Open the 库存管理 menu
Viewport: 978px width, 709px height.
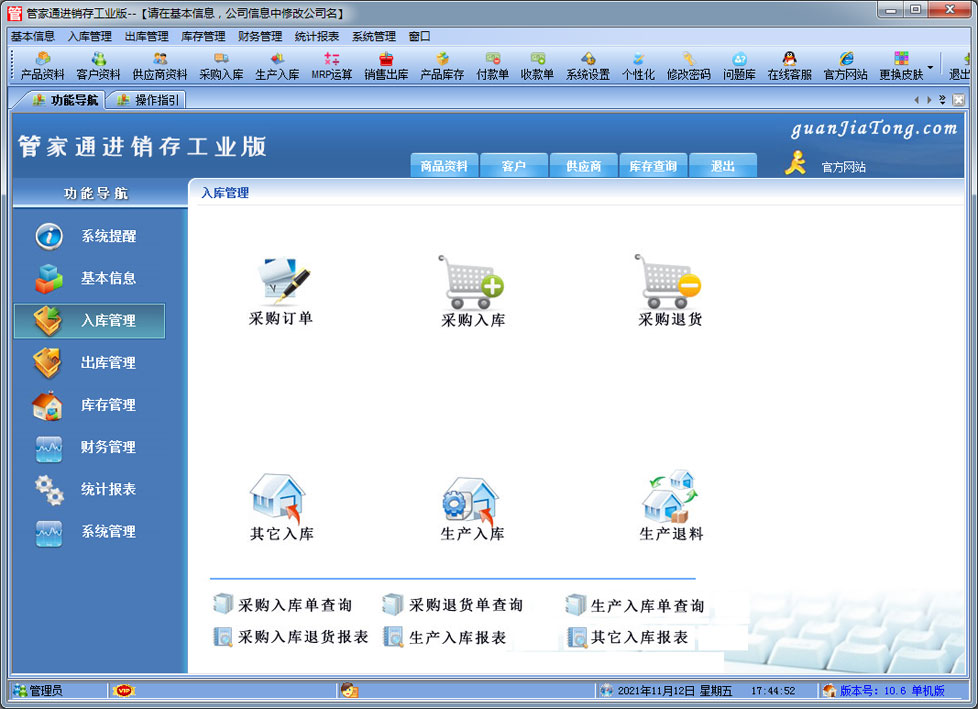click(x=203, y=36)
